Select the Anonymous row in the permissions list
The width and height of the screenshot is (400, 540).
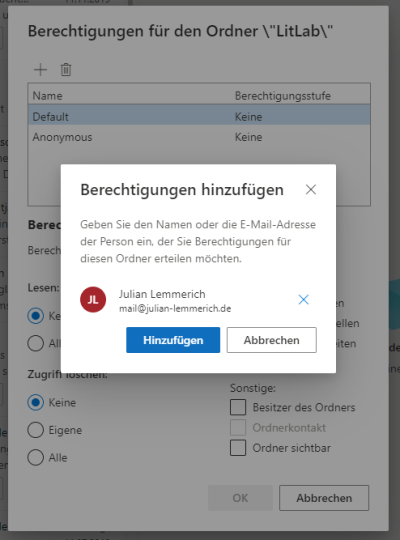[199, 137]
